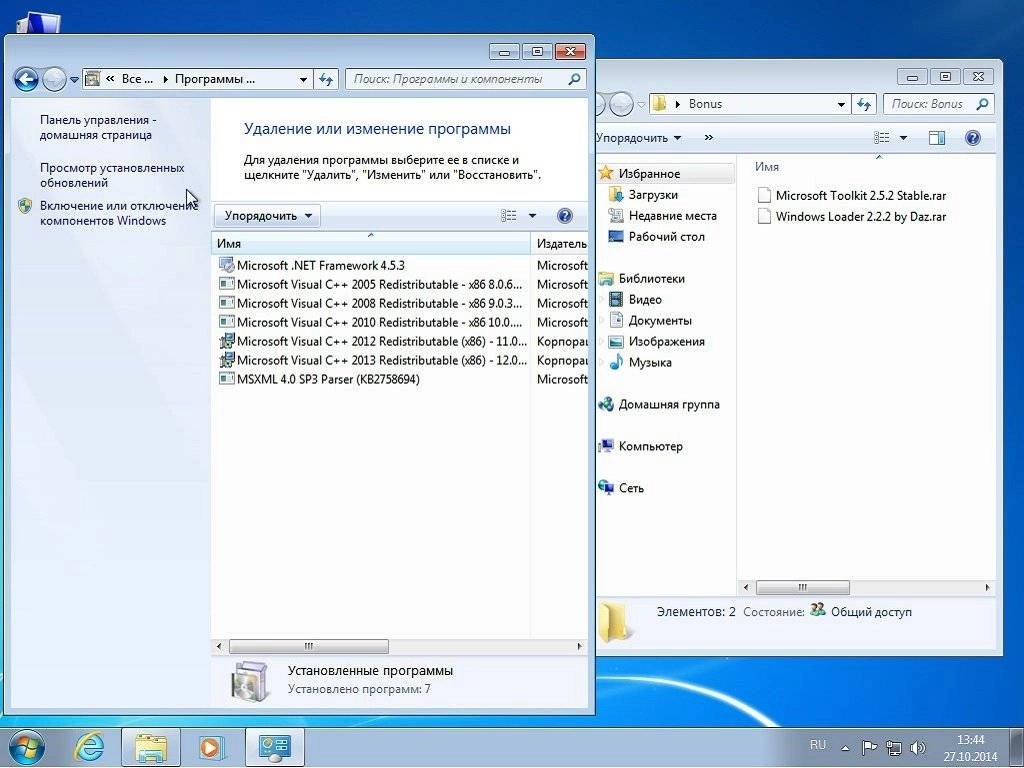Viewport: 1024px width, 768px height.
Task: Open Рабочий стол in navigation pane
Action: tap(666, 236)
